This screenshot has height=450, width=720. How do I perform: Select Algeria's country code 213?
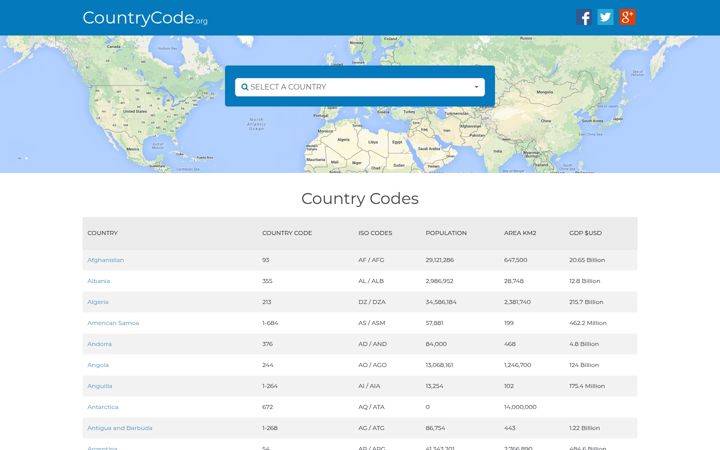(x=267, y=302)
